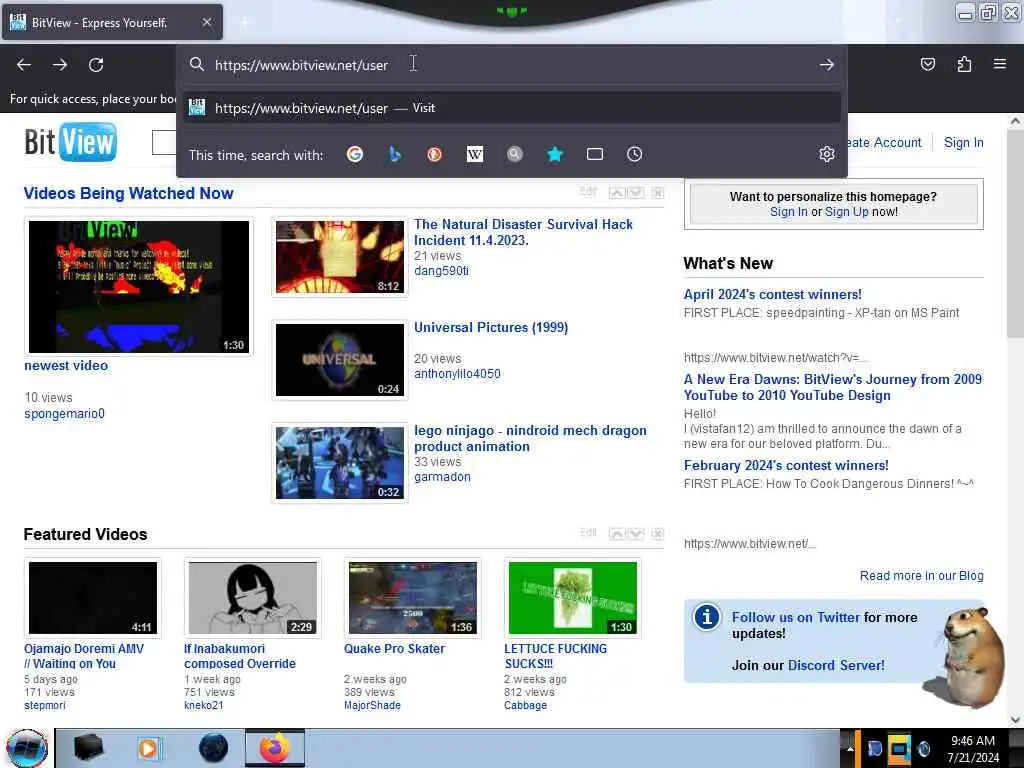Click Sign Up in personalize box
Viewport: 1024px width, 768px height.
[x=846, y=212]
